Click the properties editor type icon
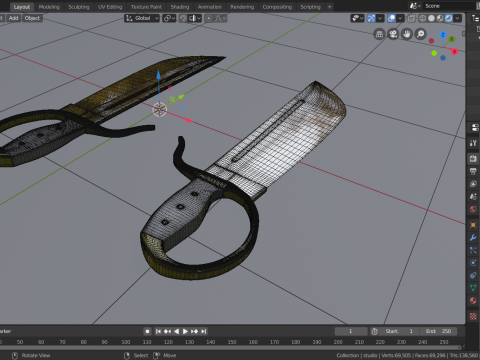The height and width of the screenshot is (360, 480). (x=475, y=127)
